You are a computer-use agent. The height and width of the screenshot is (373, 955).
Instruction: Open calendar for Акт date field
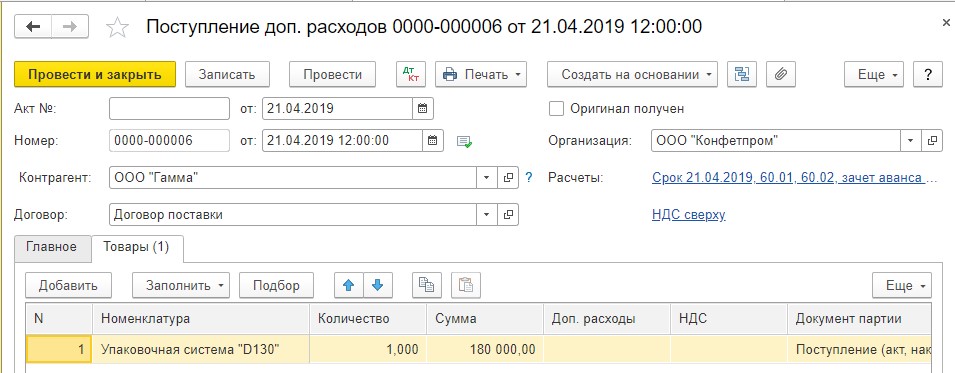point(423,109)
